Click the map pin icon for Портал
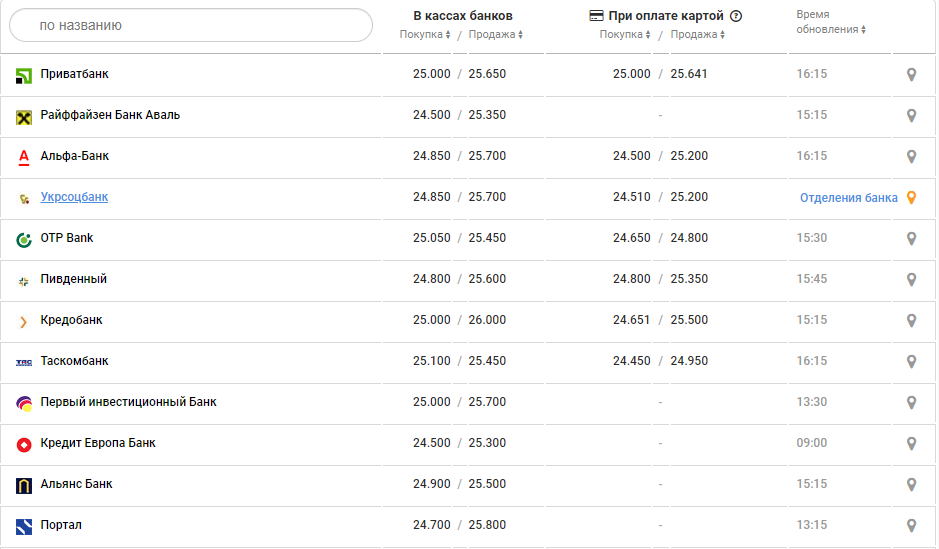Image resolution: width=939 pixels, height=549 pixels. [x=911, y=526]
